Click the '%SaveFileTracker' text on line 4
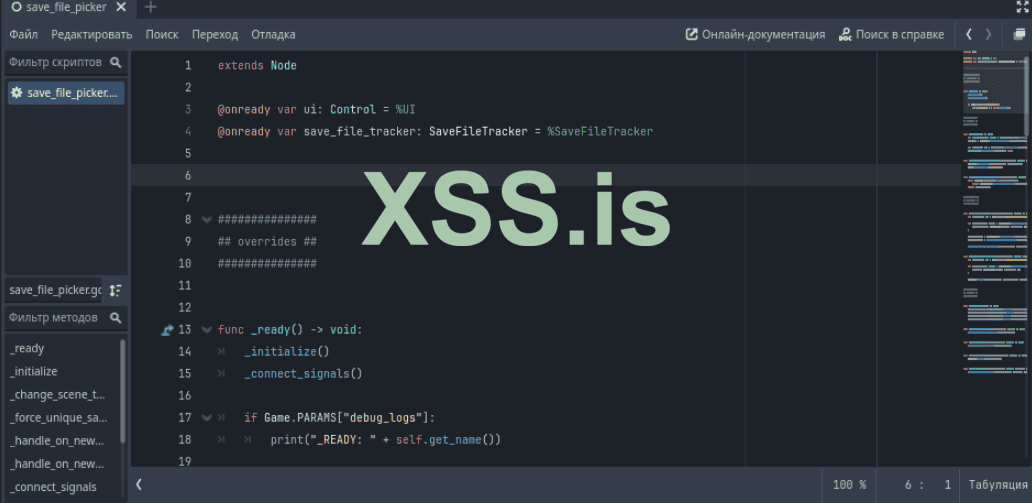 pyautogui.click(x=600, y=131)
